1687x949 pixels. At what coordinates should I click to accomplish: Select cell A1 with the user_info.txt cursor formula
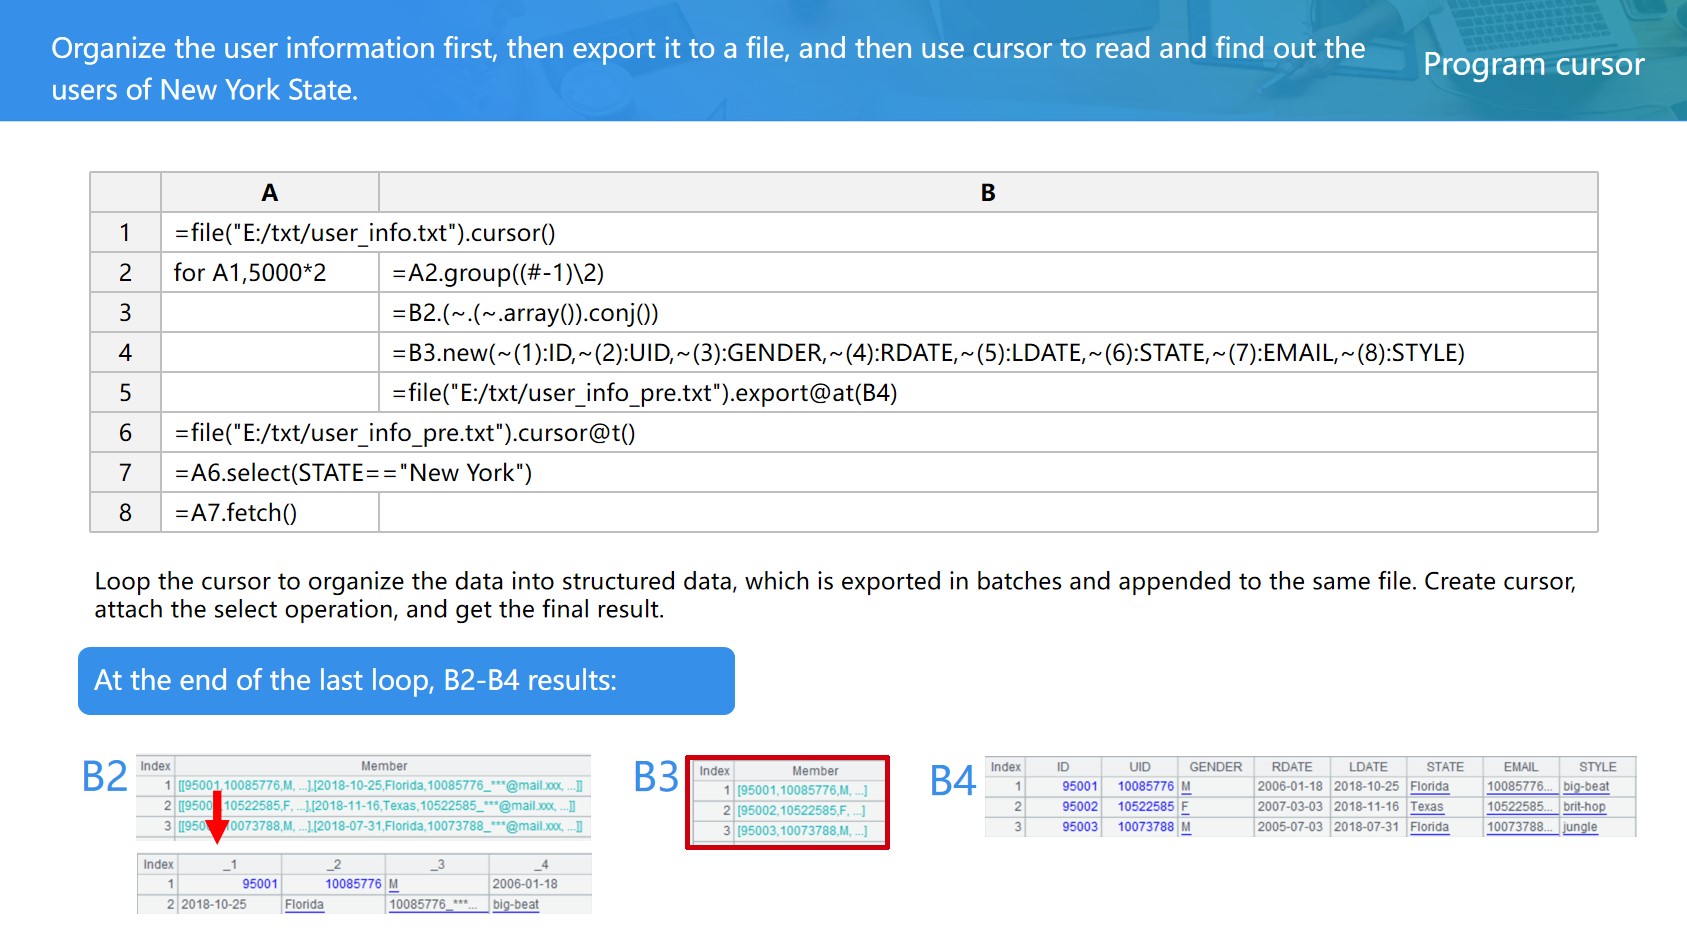[365, 233]
